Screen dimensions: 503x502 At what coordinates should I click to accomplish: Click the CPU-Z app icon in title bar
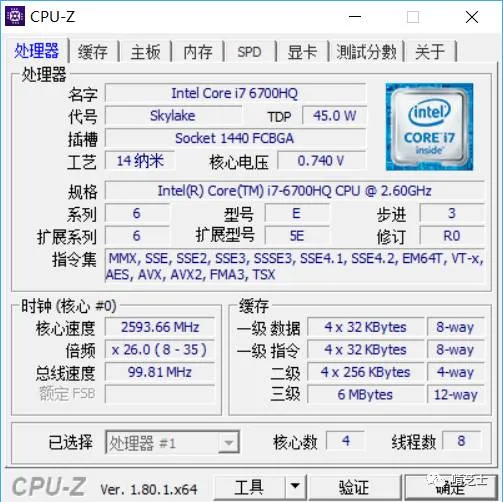pyautogui.click(x=15, y=16)
